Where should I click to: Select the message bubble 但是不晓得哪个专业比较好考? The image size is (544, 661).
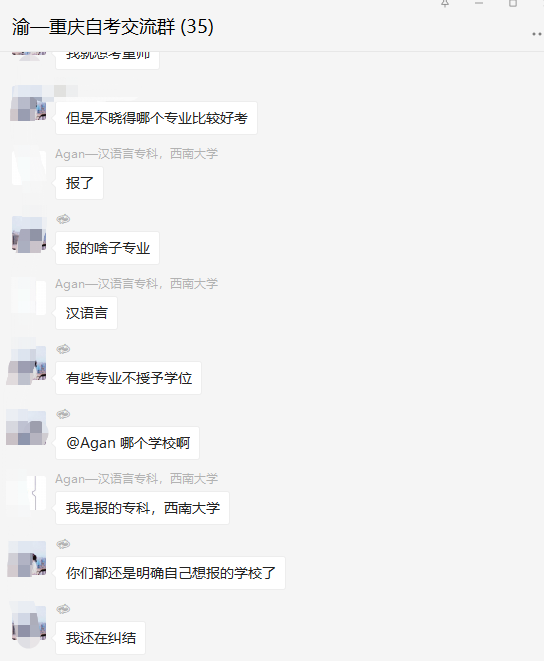pyautogui.click(x=156, y=118)
